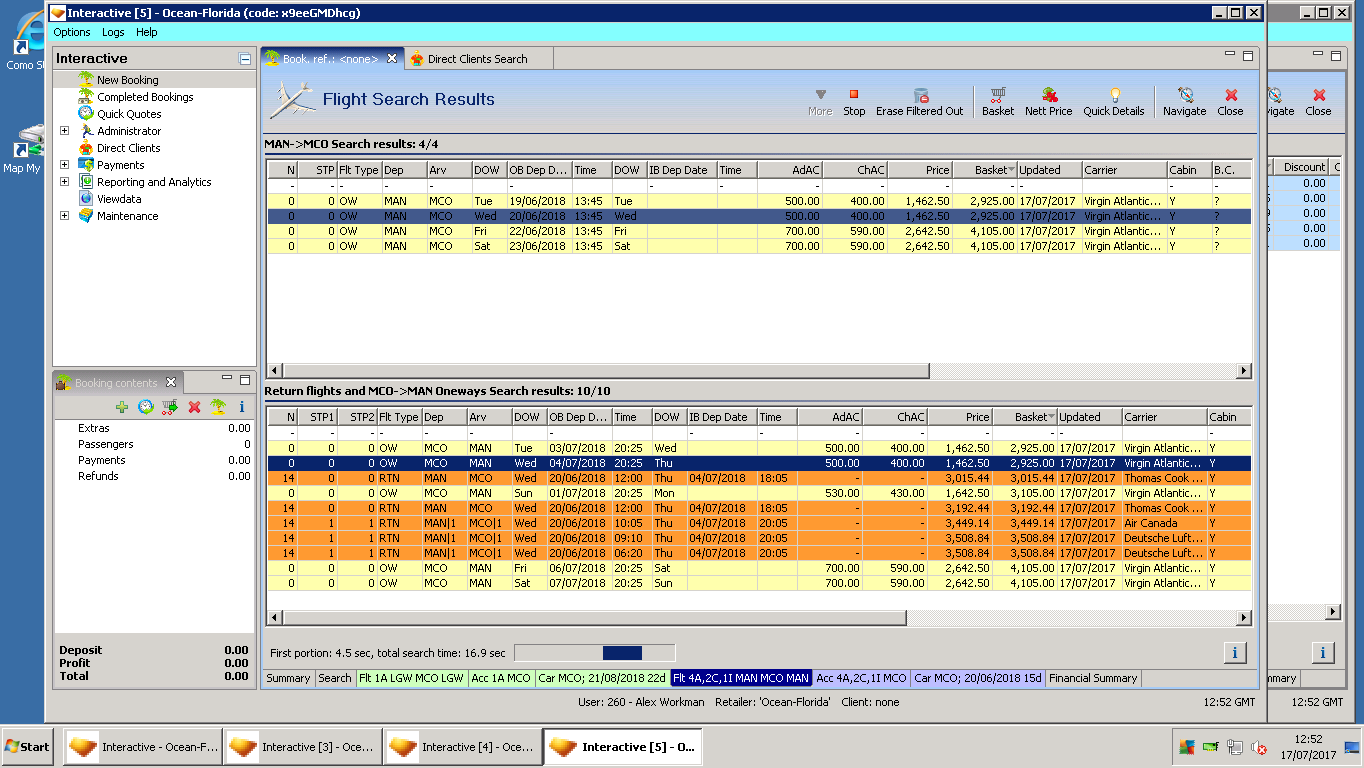This screenshot has height=768, width=1364.
Task: Sort the top results by Basket column
Action: point(983,170)
